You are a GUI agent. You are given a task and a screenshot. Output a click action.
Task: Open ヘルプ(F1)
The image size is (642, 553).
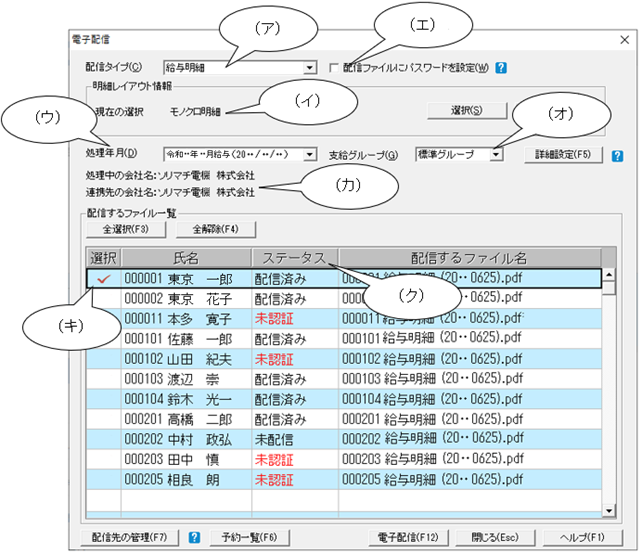583,537
